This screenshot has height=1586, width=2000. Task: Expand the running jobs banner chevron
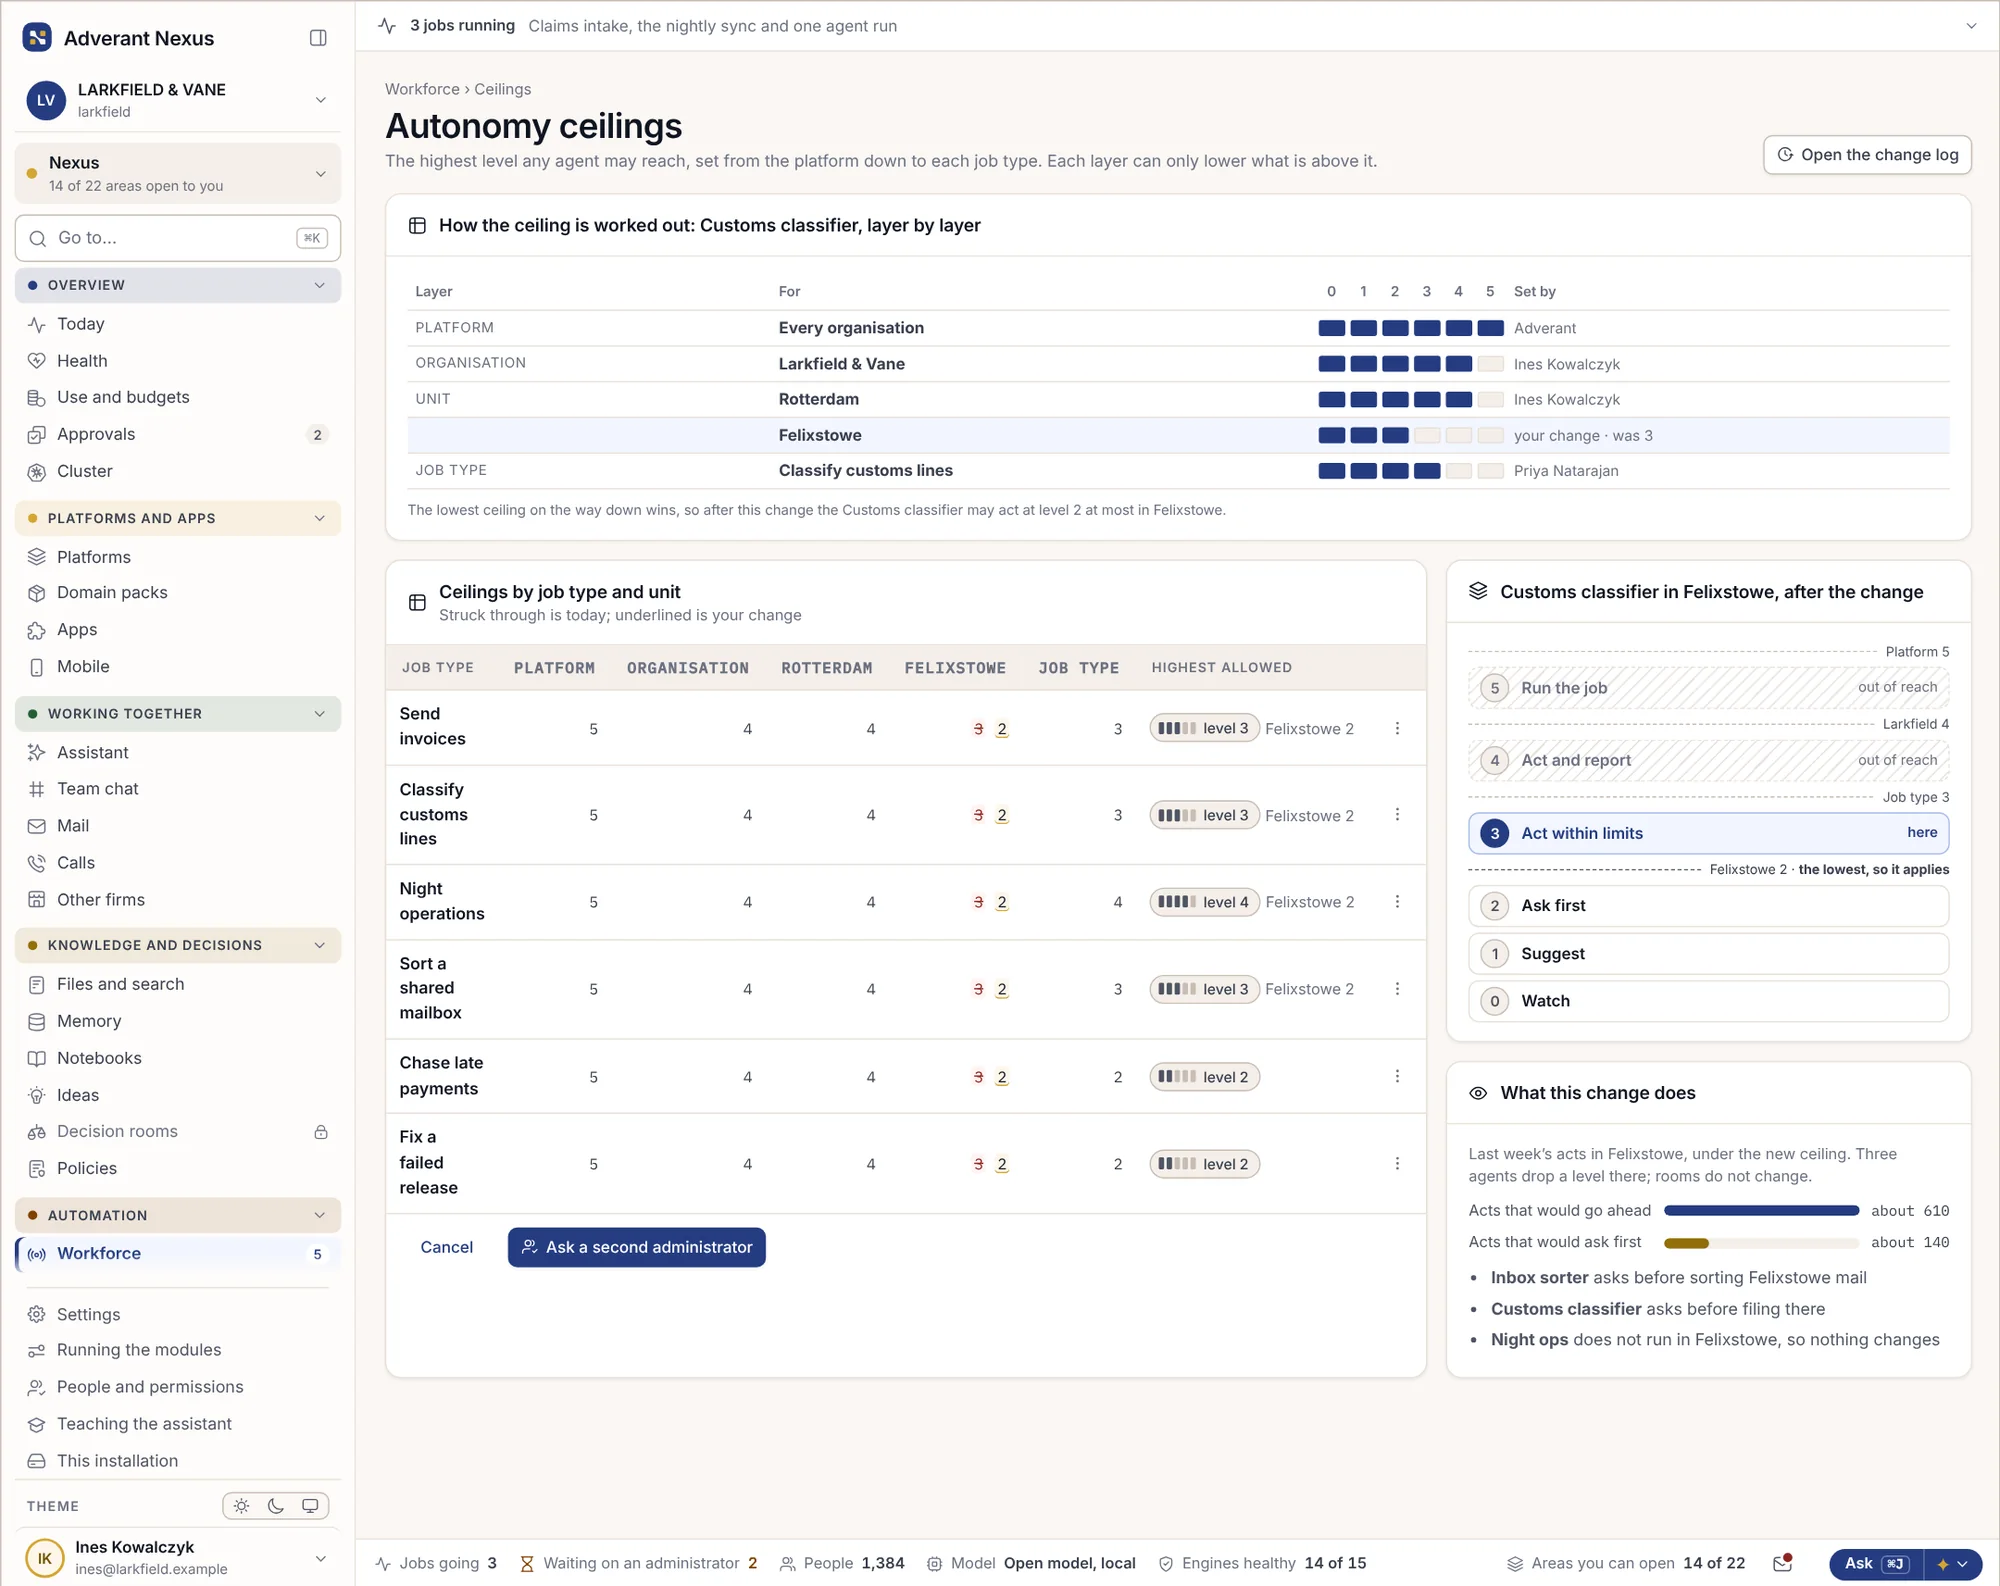pos(1970,26)
